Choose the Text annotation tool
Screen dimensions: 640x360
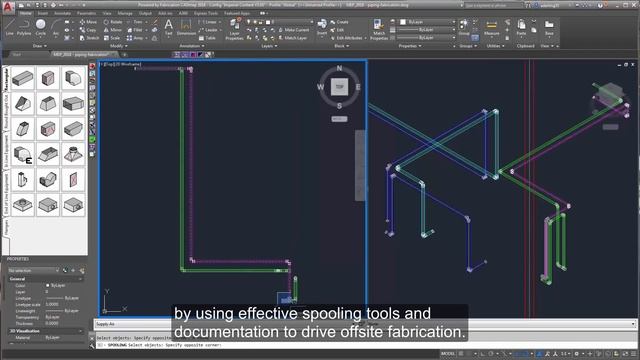pos(169,27)
